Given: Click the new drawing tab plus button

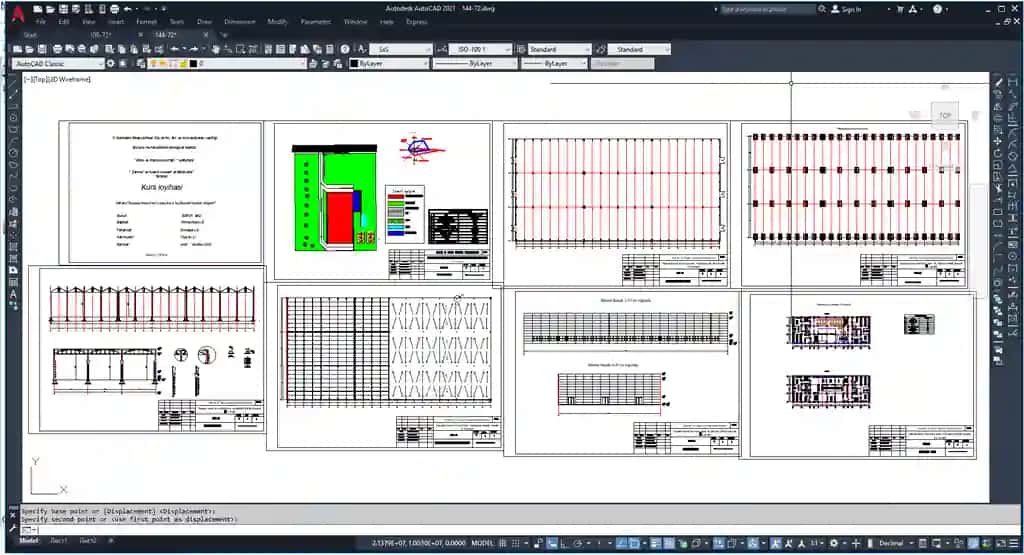Looking at the screenshot, I should click(x=224, y=35).
